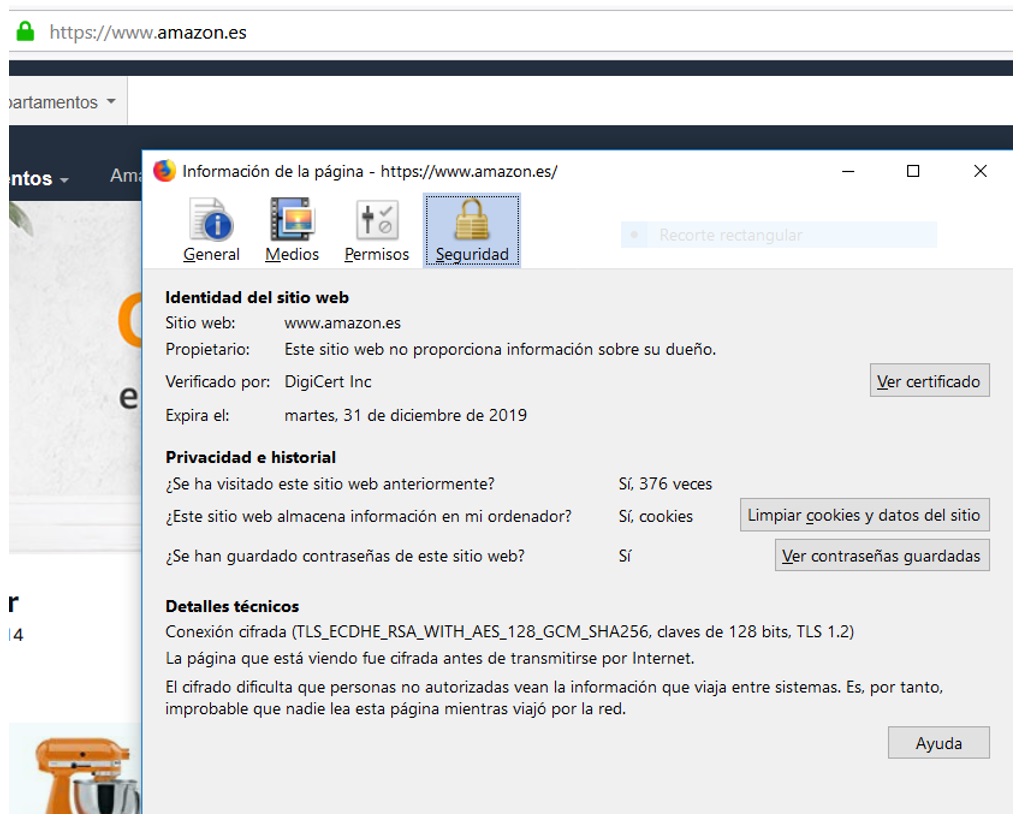Click the Ver certificado button

pos(929,381)
